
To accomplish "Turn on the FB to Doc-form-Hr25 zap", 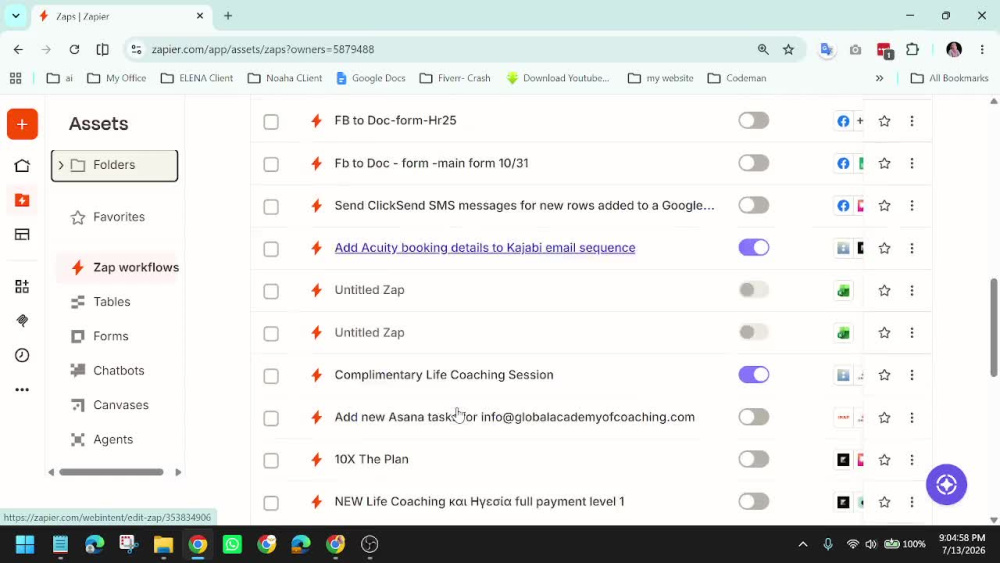I will (753, 121).
